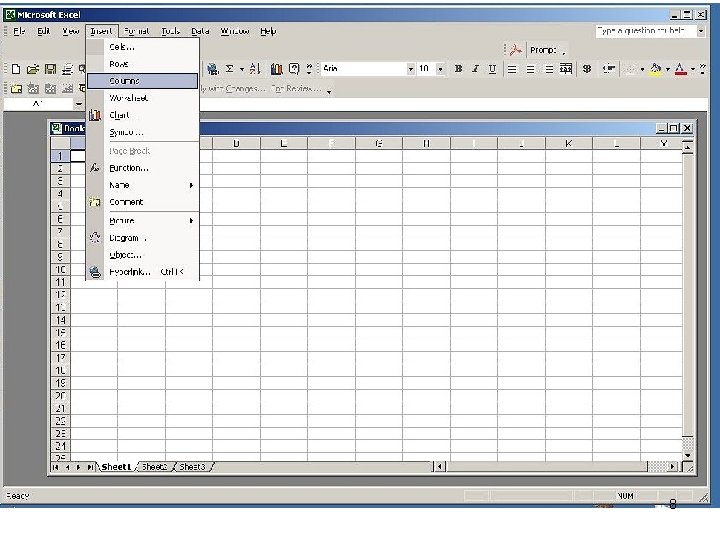Align cell contents right
Viewport: 720px width, 540px height.
[x=549, y=69]
